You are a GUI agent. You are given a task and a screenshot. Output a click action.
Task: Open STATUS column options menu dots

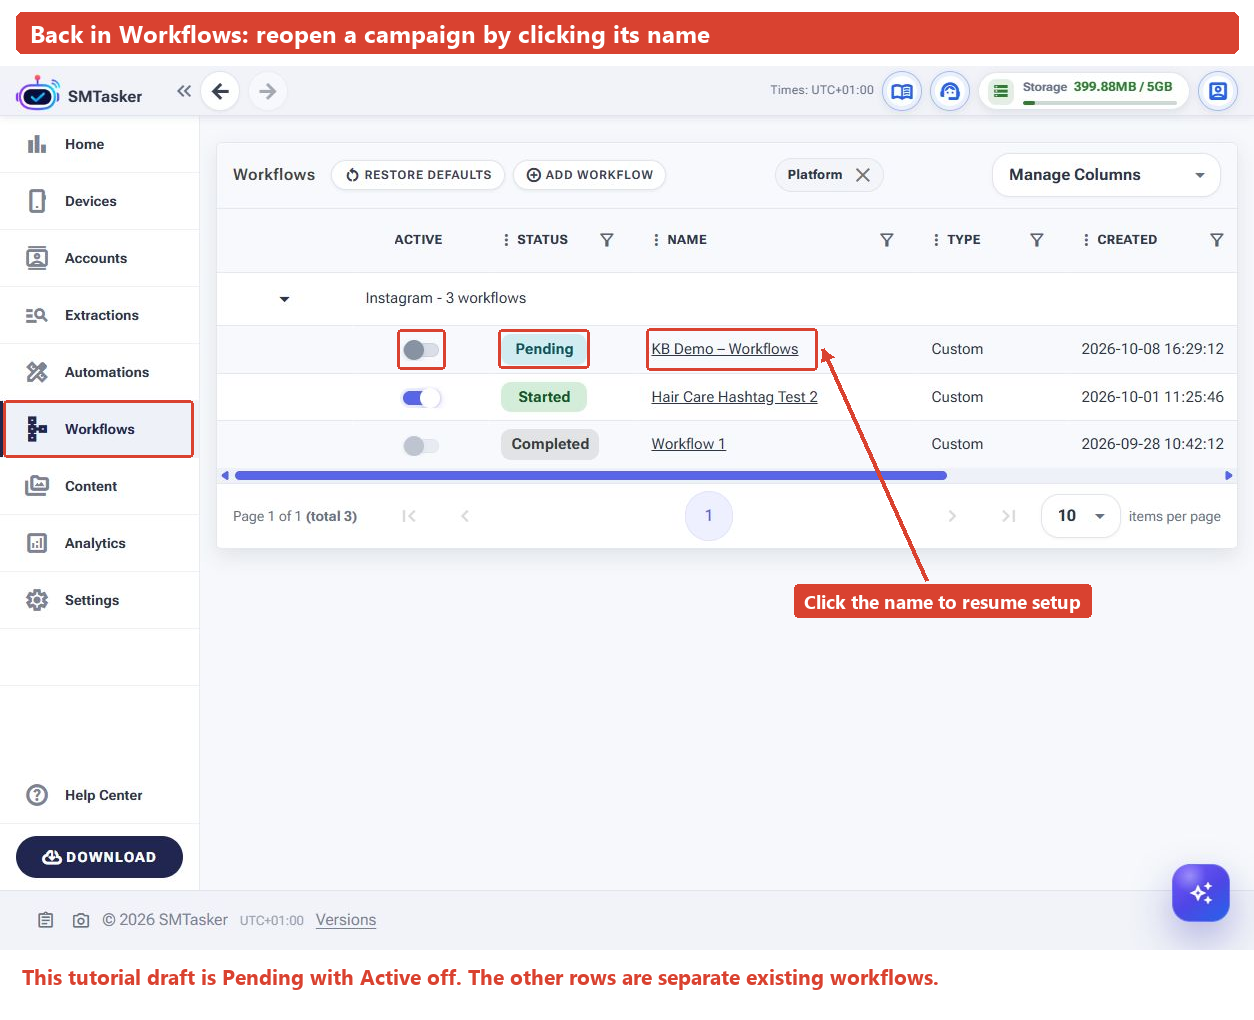click(506, 240)
